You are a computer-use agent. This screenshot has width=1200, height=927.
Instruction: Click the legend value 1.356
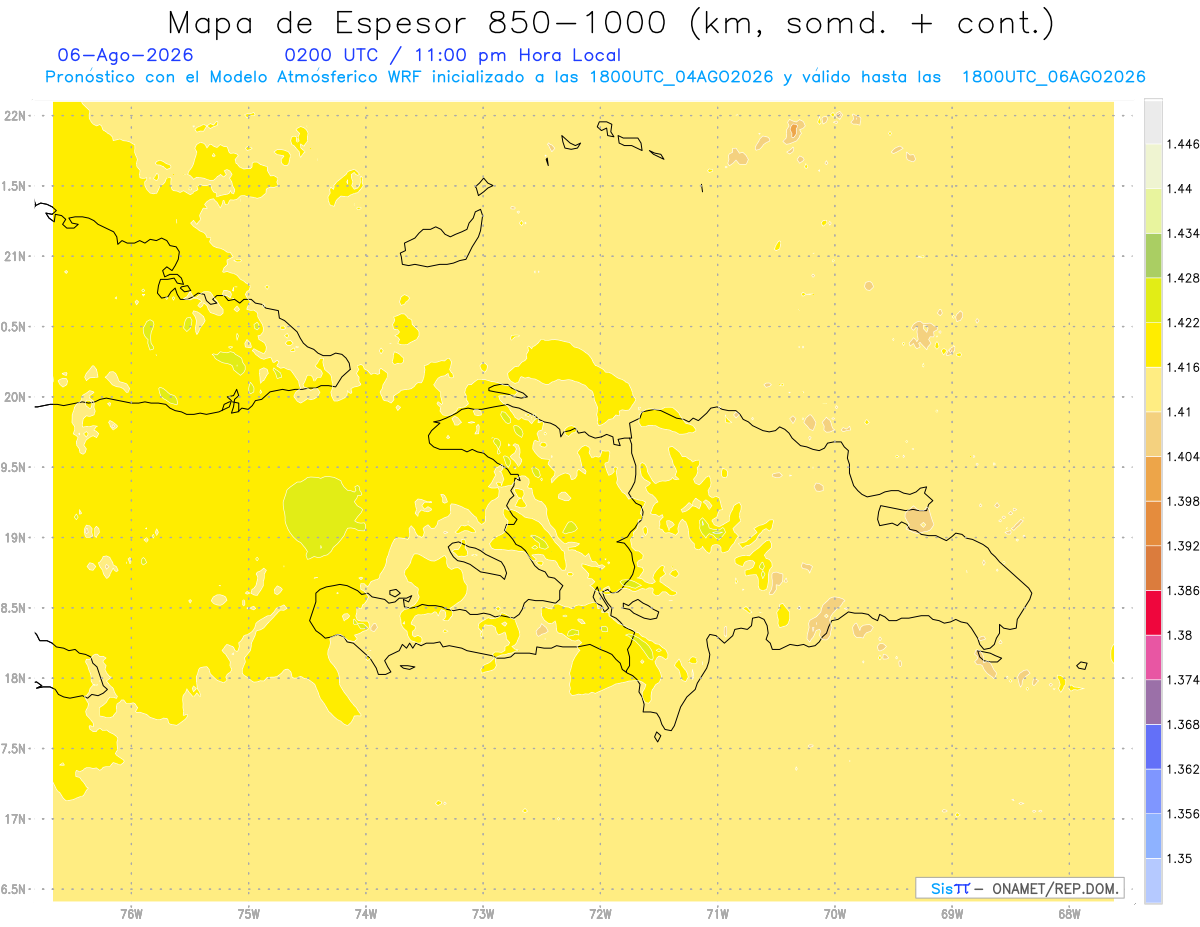coord(1183,814)
